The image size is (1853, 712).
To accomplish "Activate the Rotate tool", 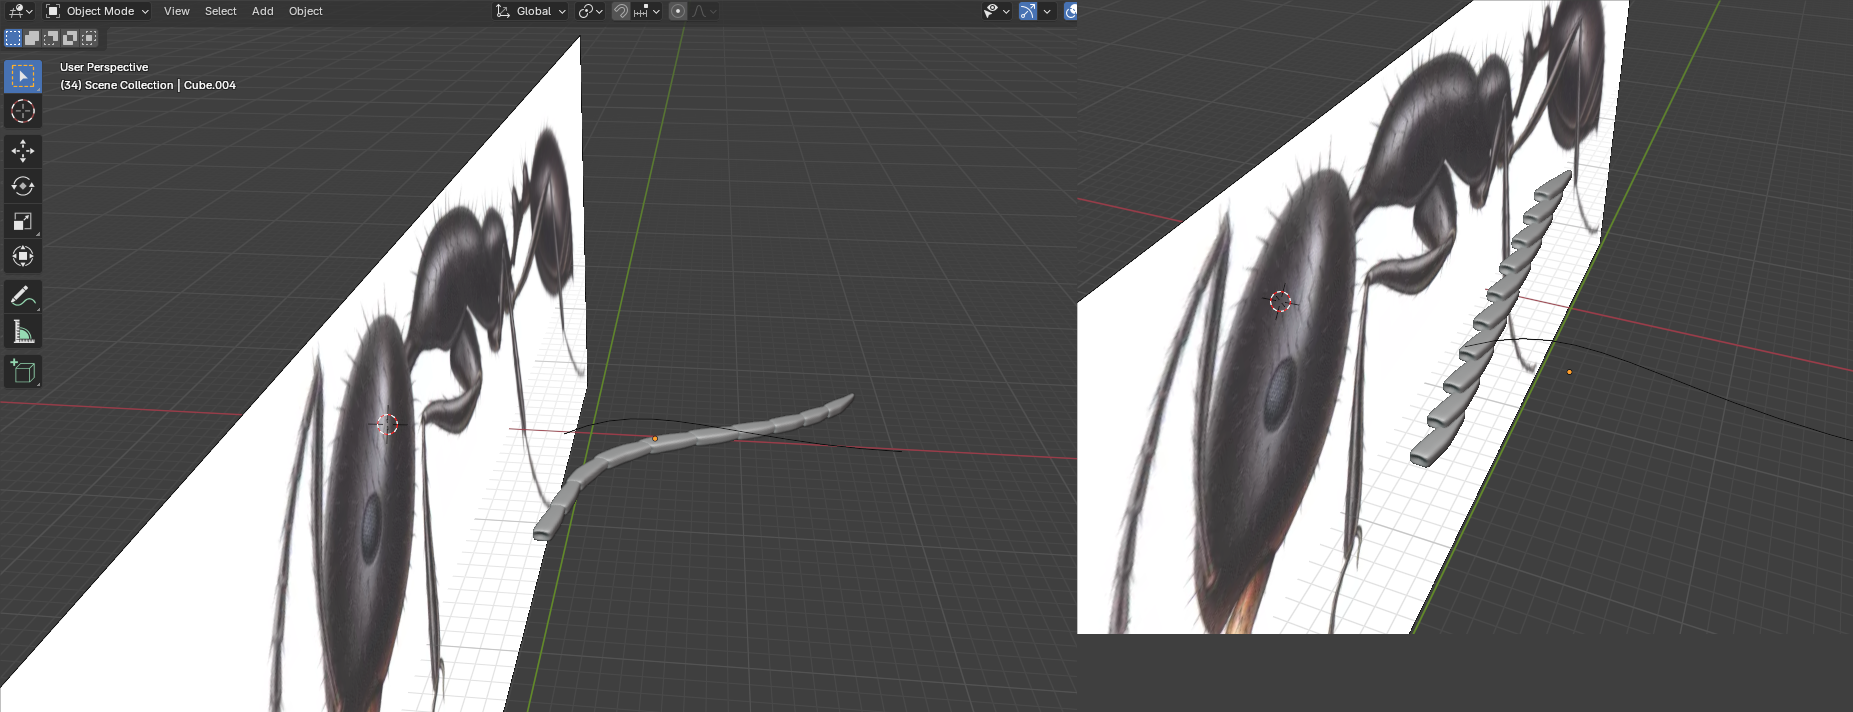I will (23, 186).
